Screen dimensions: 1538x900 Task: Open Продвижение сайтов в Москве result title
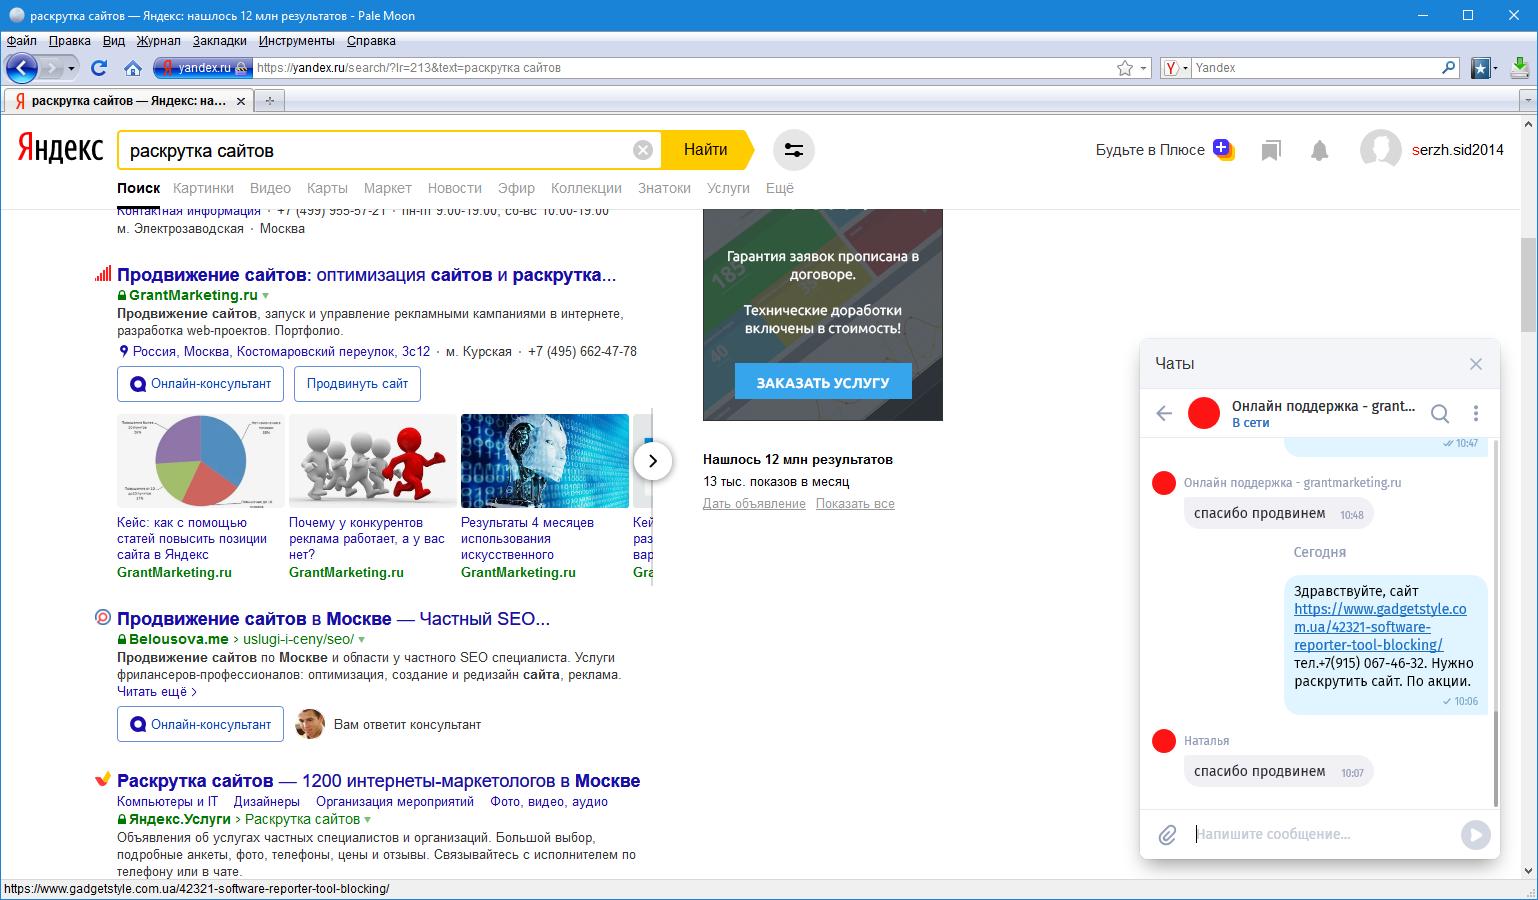click(333, 619)
